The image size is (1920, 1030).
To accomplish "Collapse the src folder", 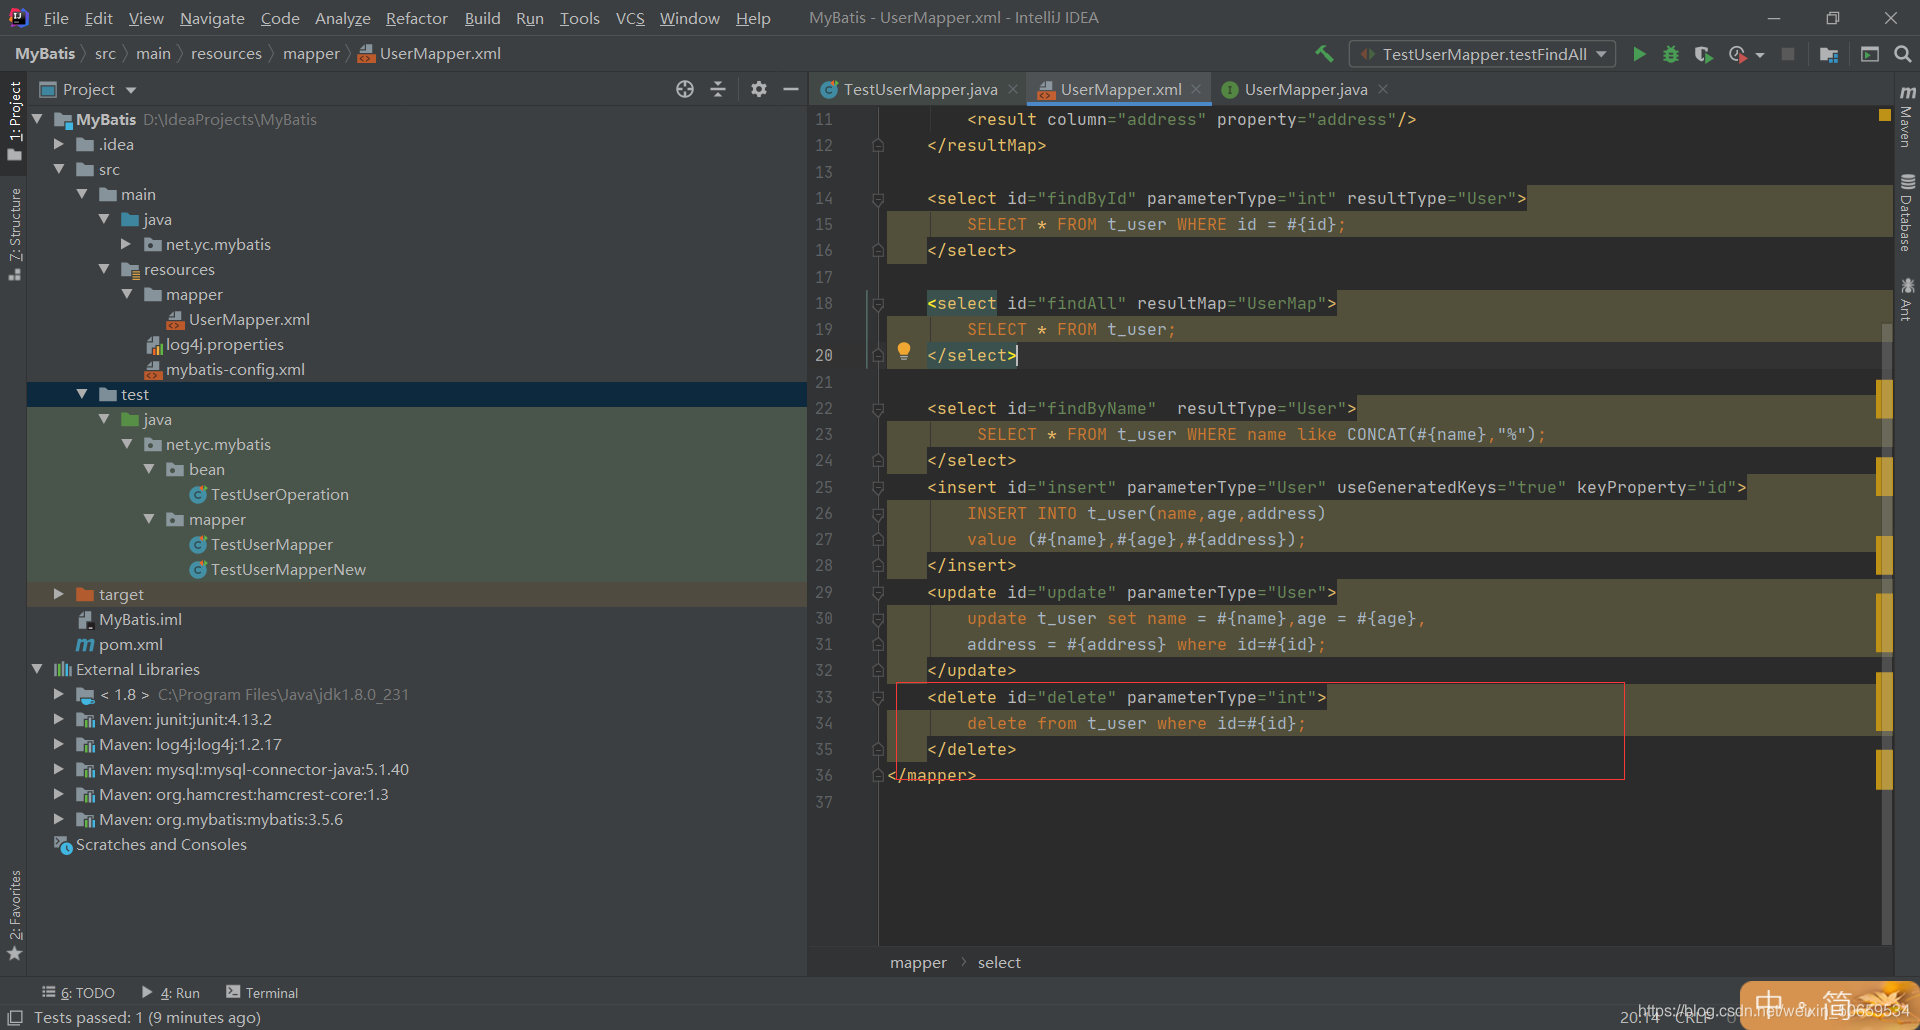I will click(x=59, y=169).
